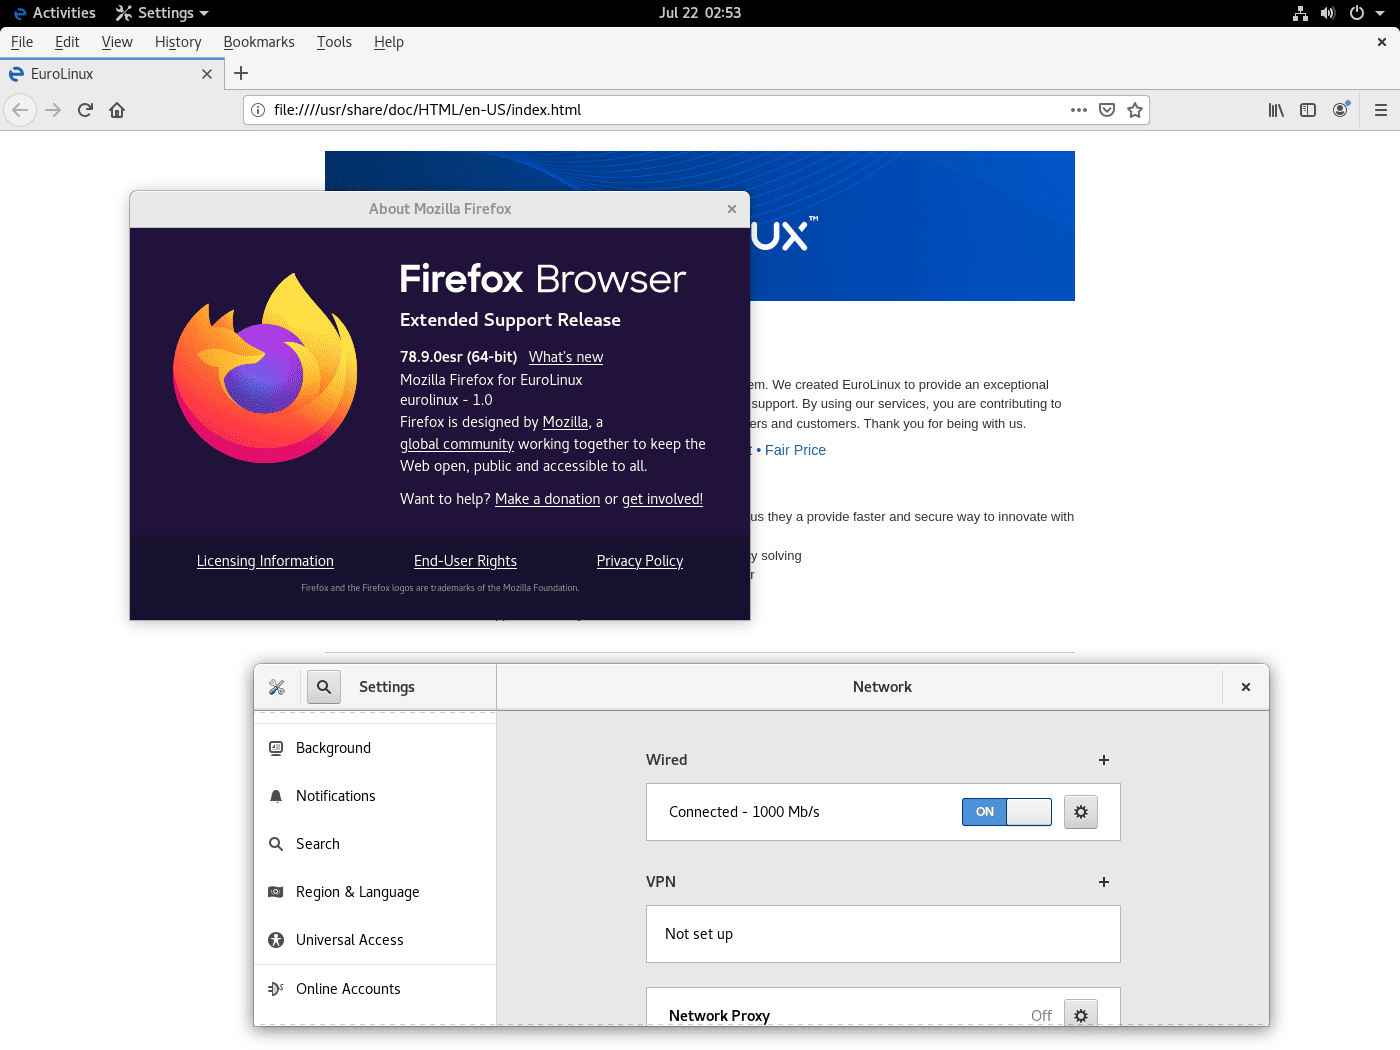Bookmark this page with the star
The width and height of the screenshot is (1400, 1050).
point(1135,110)
